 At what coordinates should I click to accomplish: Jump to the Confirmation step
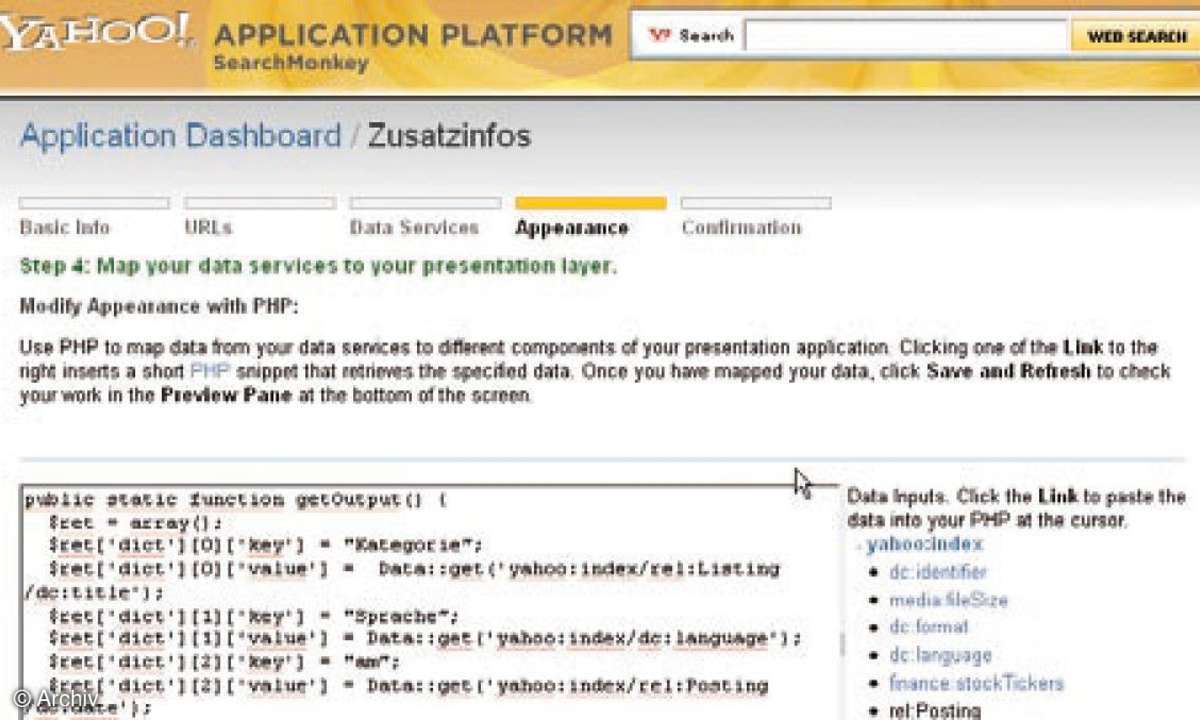pyautogui.click(x=741, y=227)
